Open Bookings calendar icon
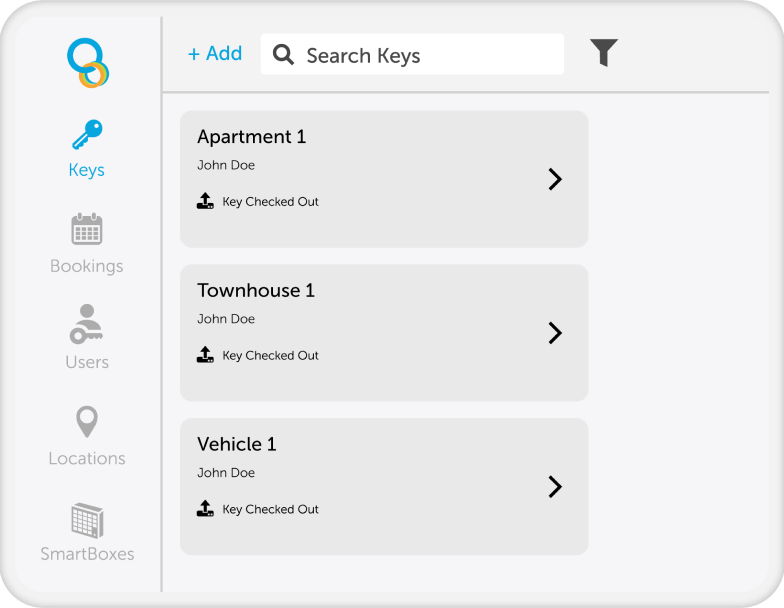 (x=86, y=229)
